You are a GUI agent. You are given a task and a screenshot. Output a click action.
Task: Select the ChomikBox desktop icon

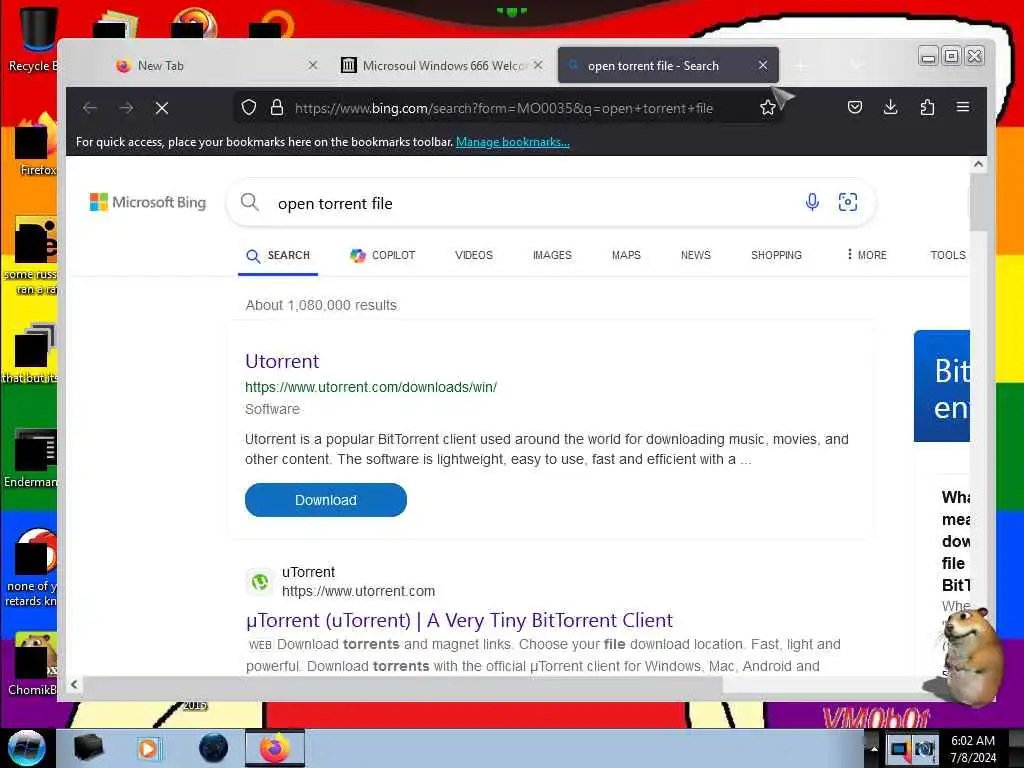[x=33, y=663]
